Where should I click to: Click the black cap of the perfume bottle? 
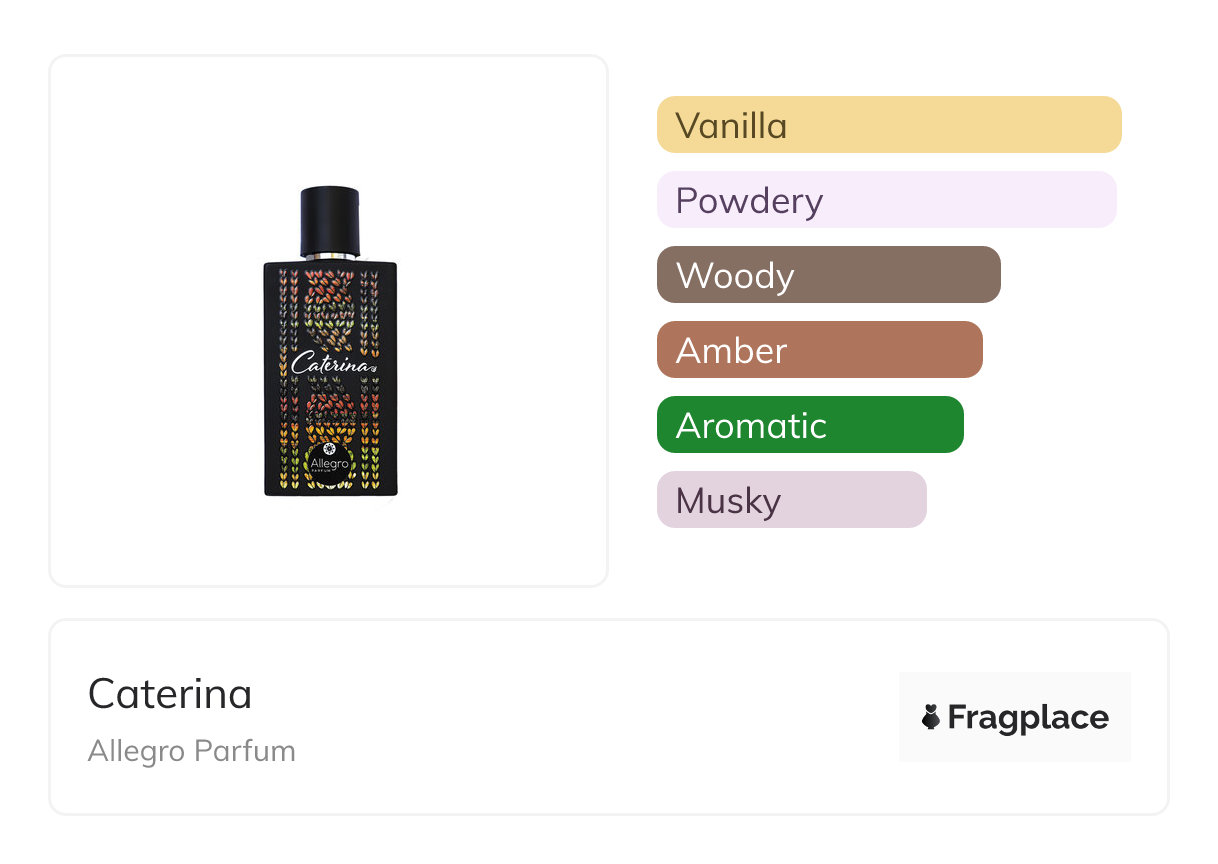330,219
